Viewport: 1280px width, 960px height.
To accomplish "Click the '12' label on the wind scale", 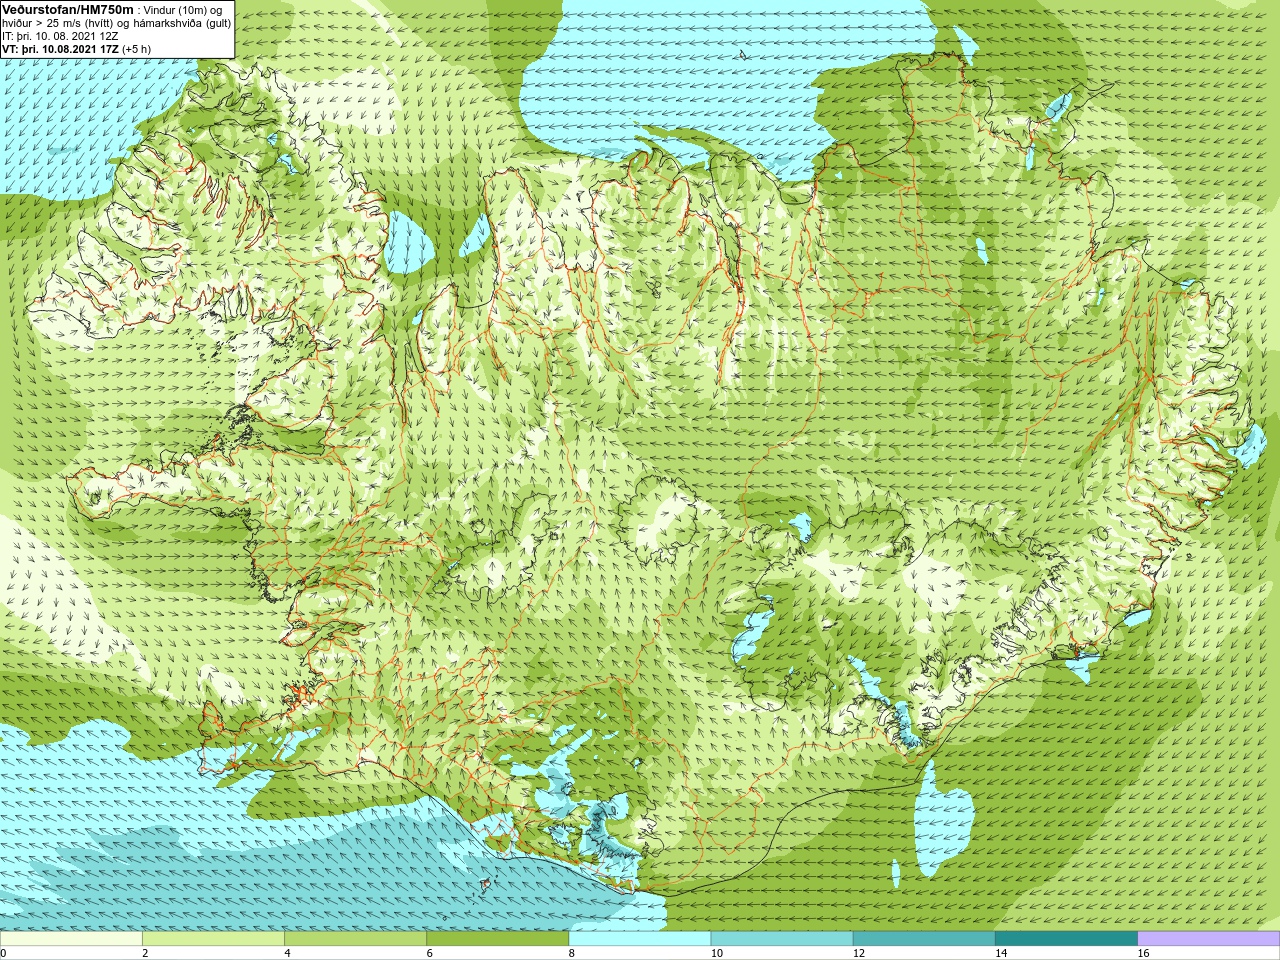I will click(859, 953).
